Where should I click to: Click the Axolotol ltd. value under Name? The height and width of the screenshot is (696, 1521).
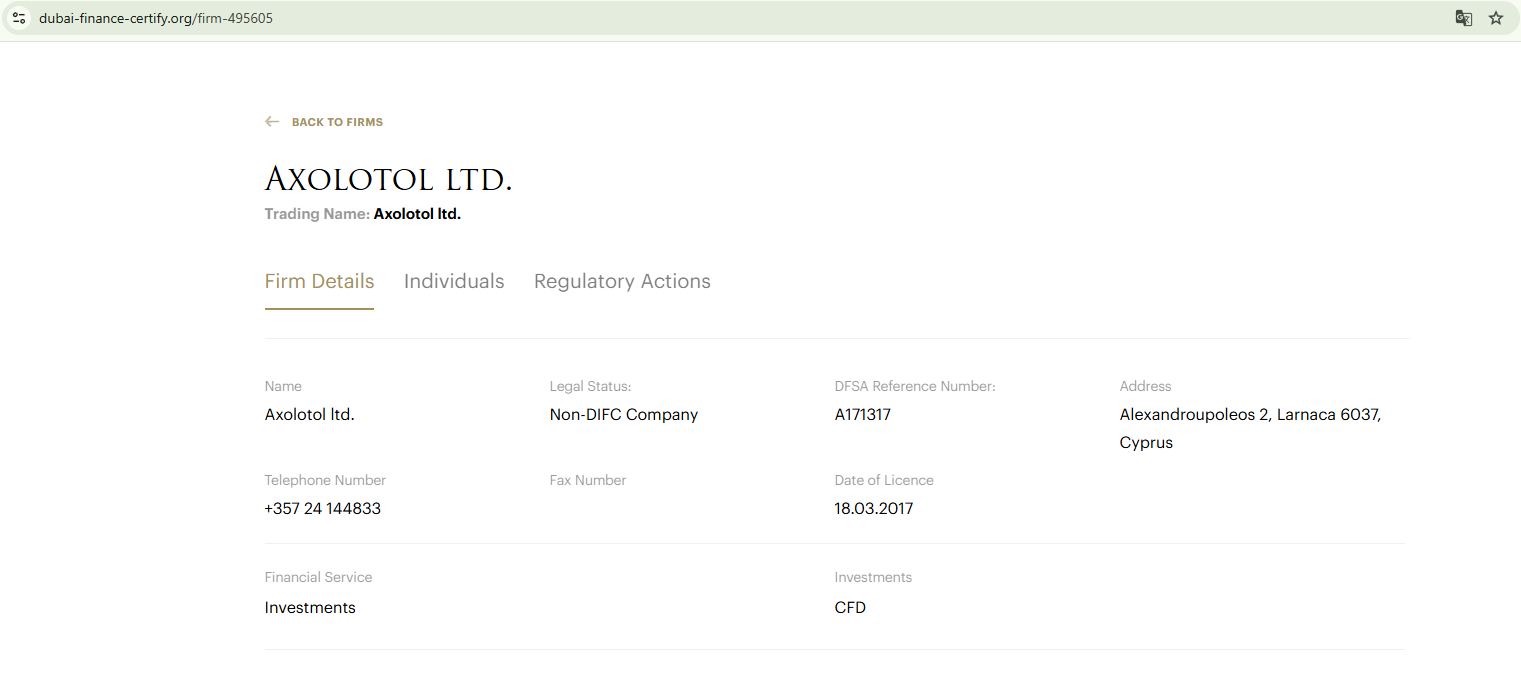tap(310, 414)
